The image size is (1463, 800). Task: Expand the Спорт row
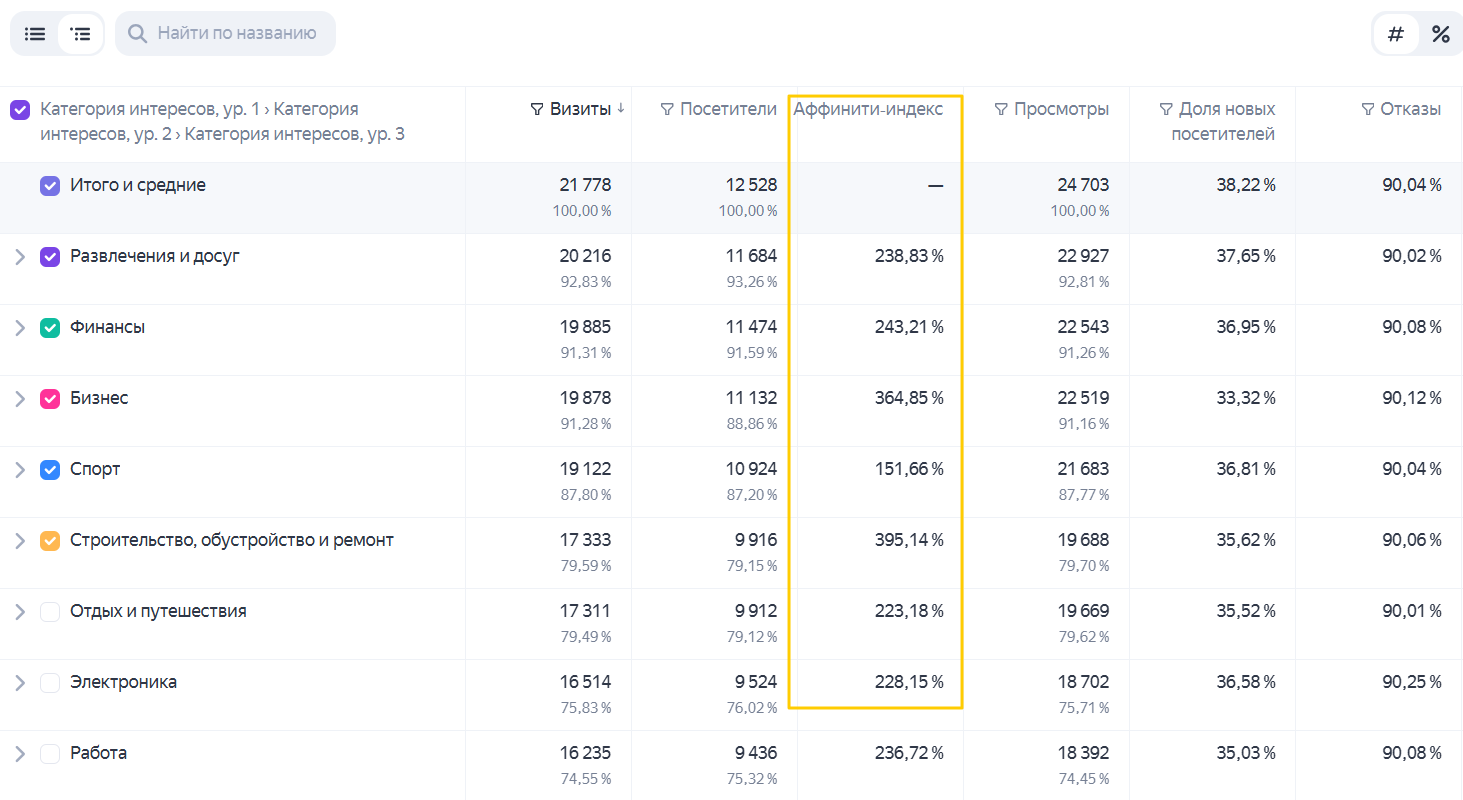(x=20, y=470)
